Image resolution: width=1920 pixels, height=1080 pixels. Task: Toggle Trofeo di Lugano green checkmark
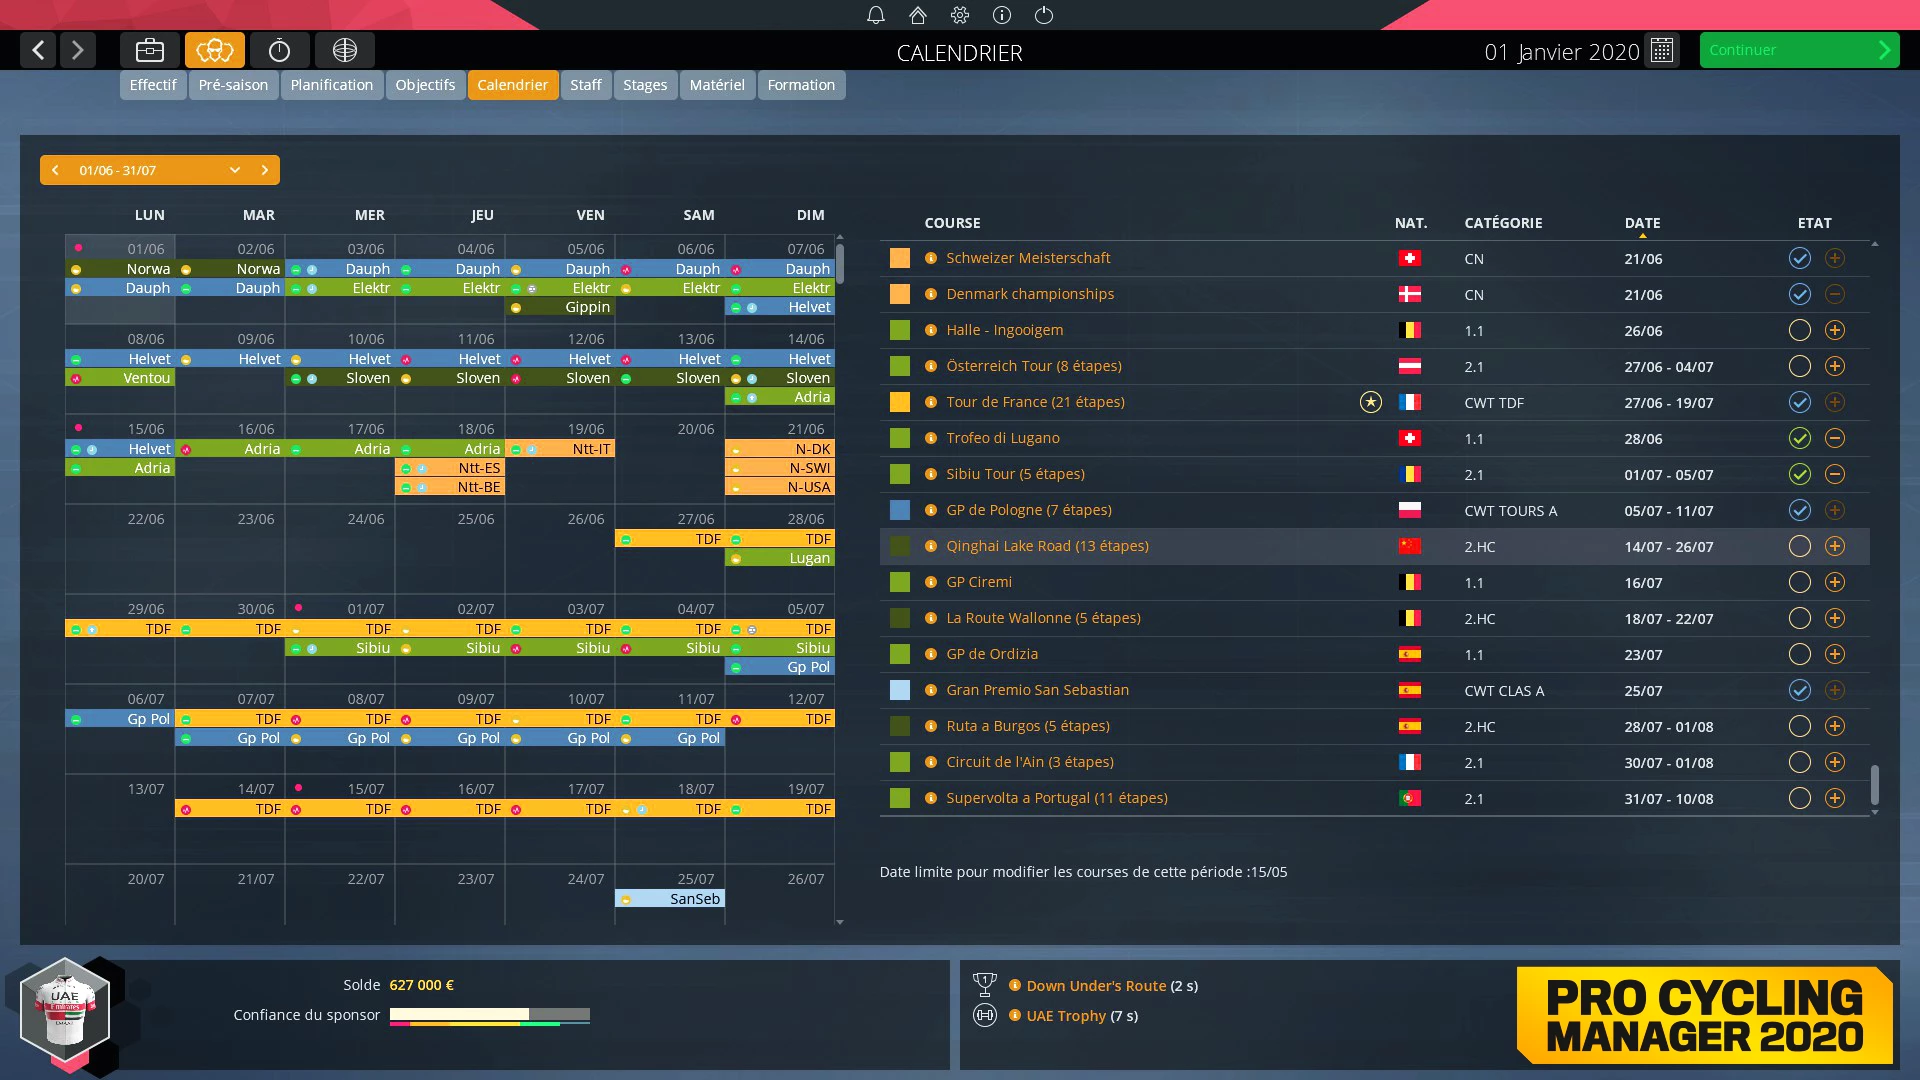click(1800, 438)
